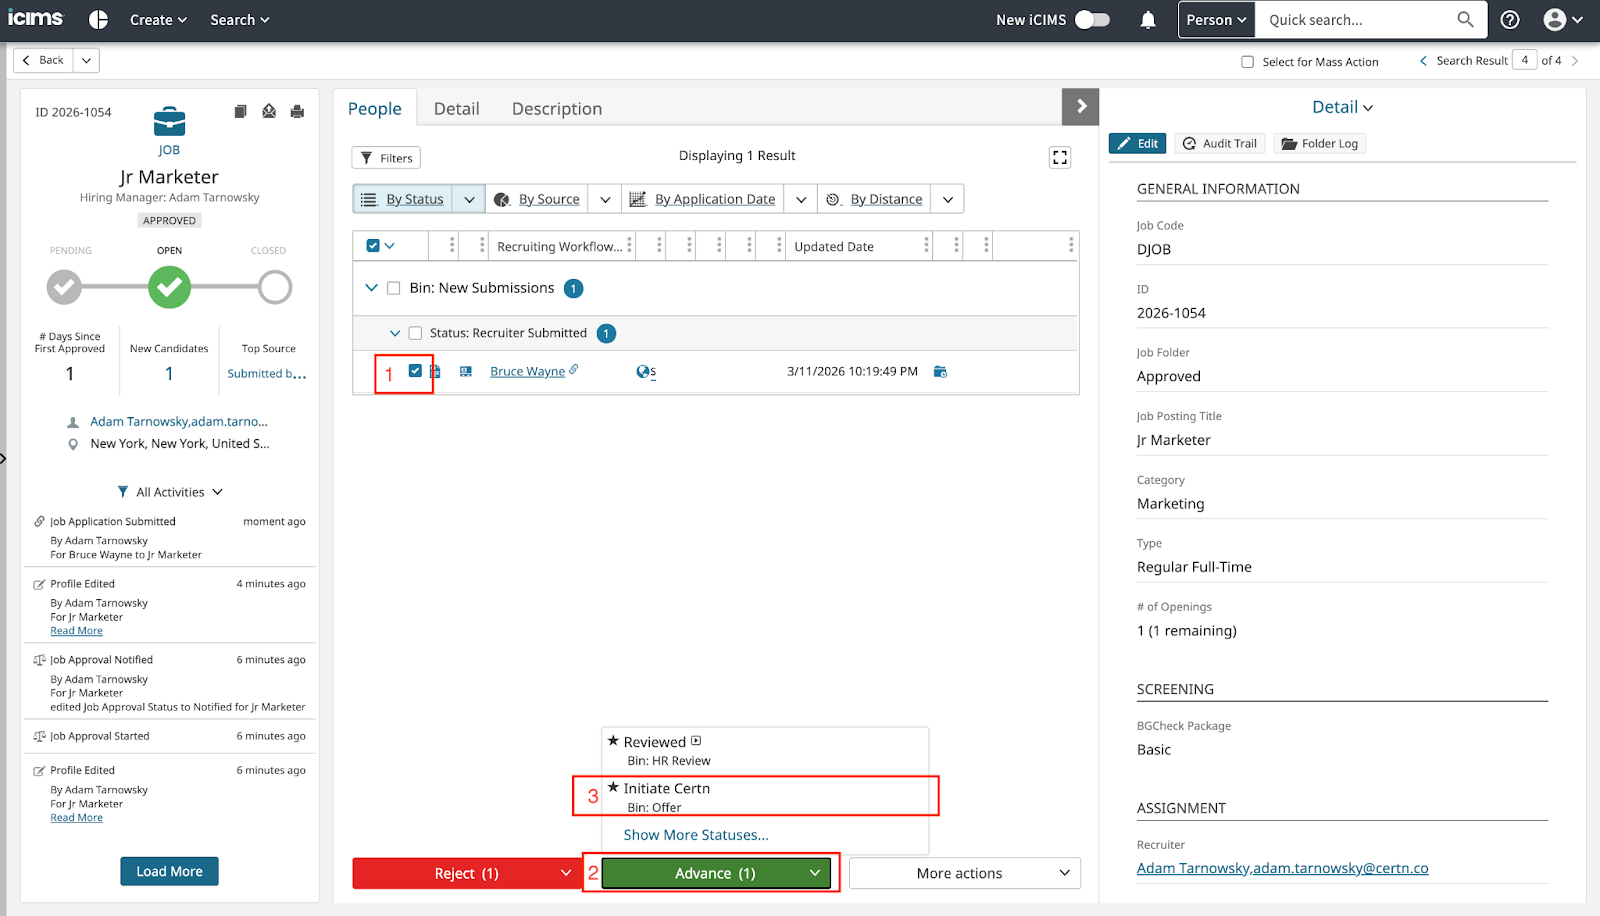This screenshot has height=916, width=1600.
Task: Check the Bin: New Submissions checkbox
Action: point(394,288)
